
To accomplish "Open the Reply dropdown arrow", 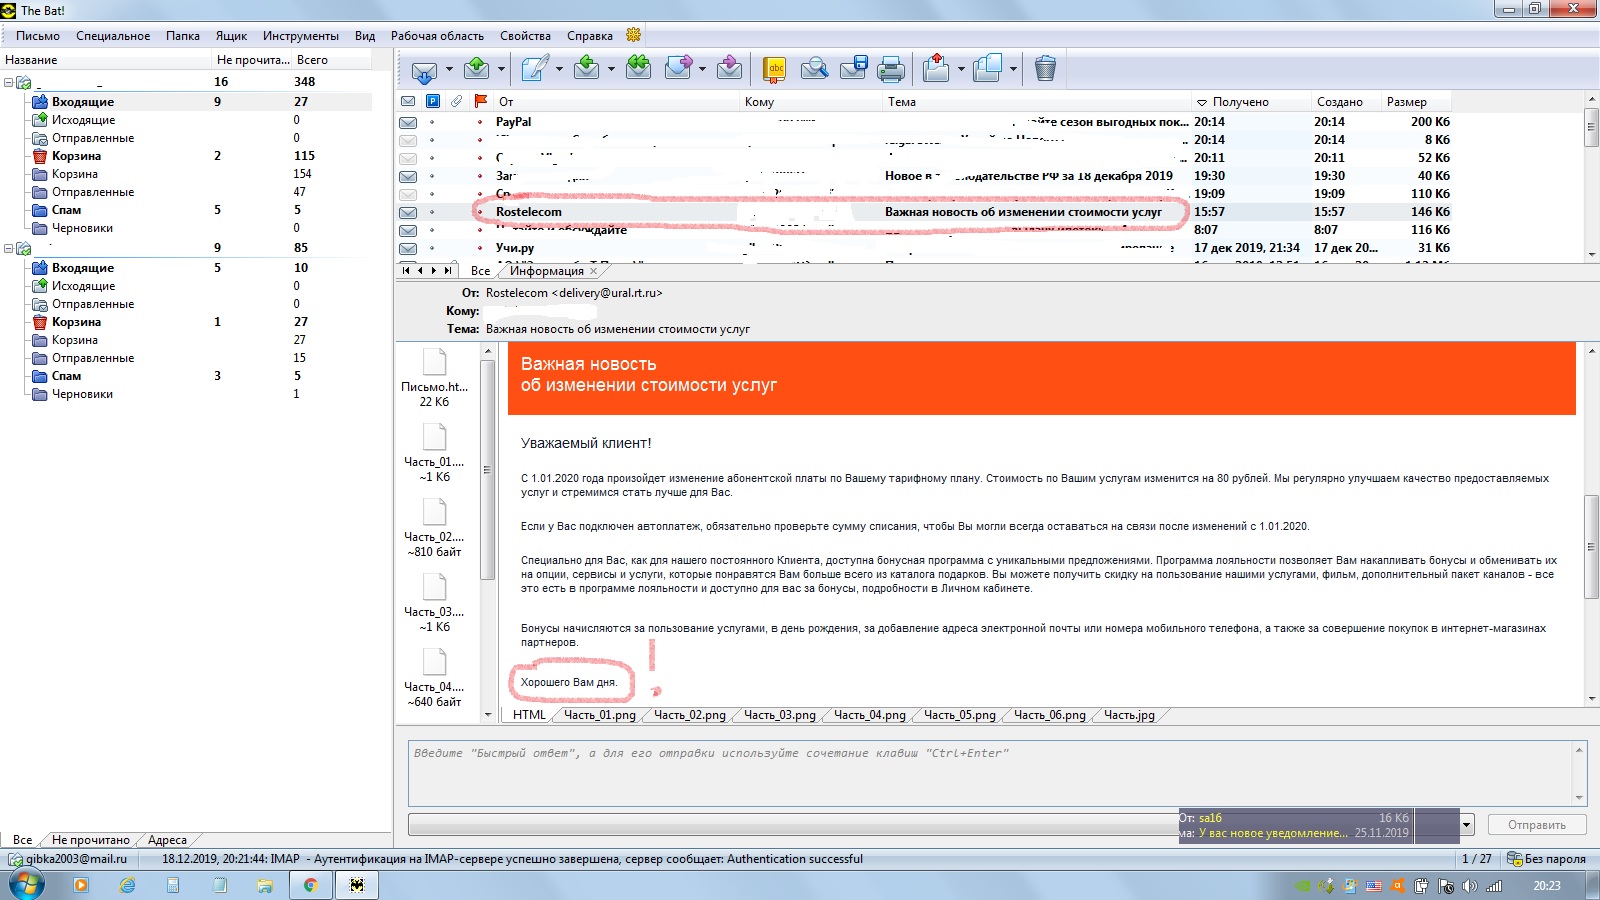I will pyautogui.click(x=611, y=69).
